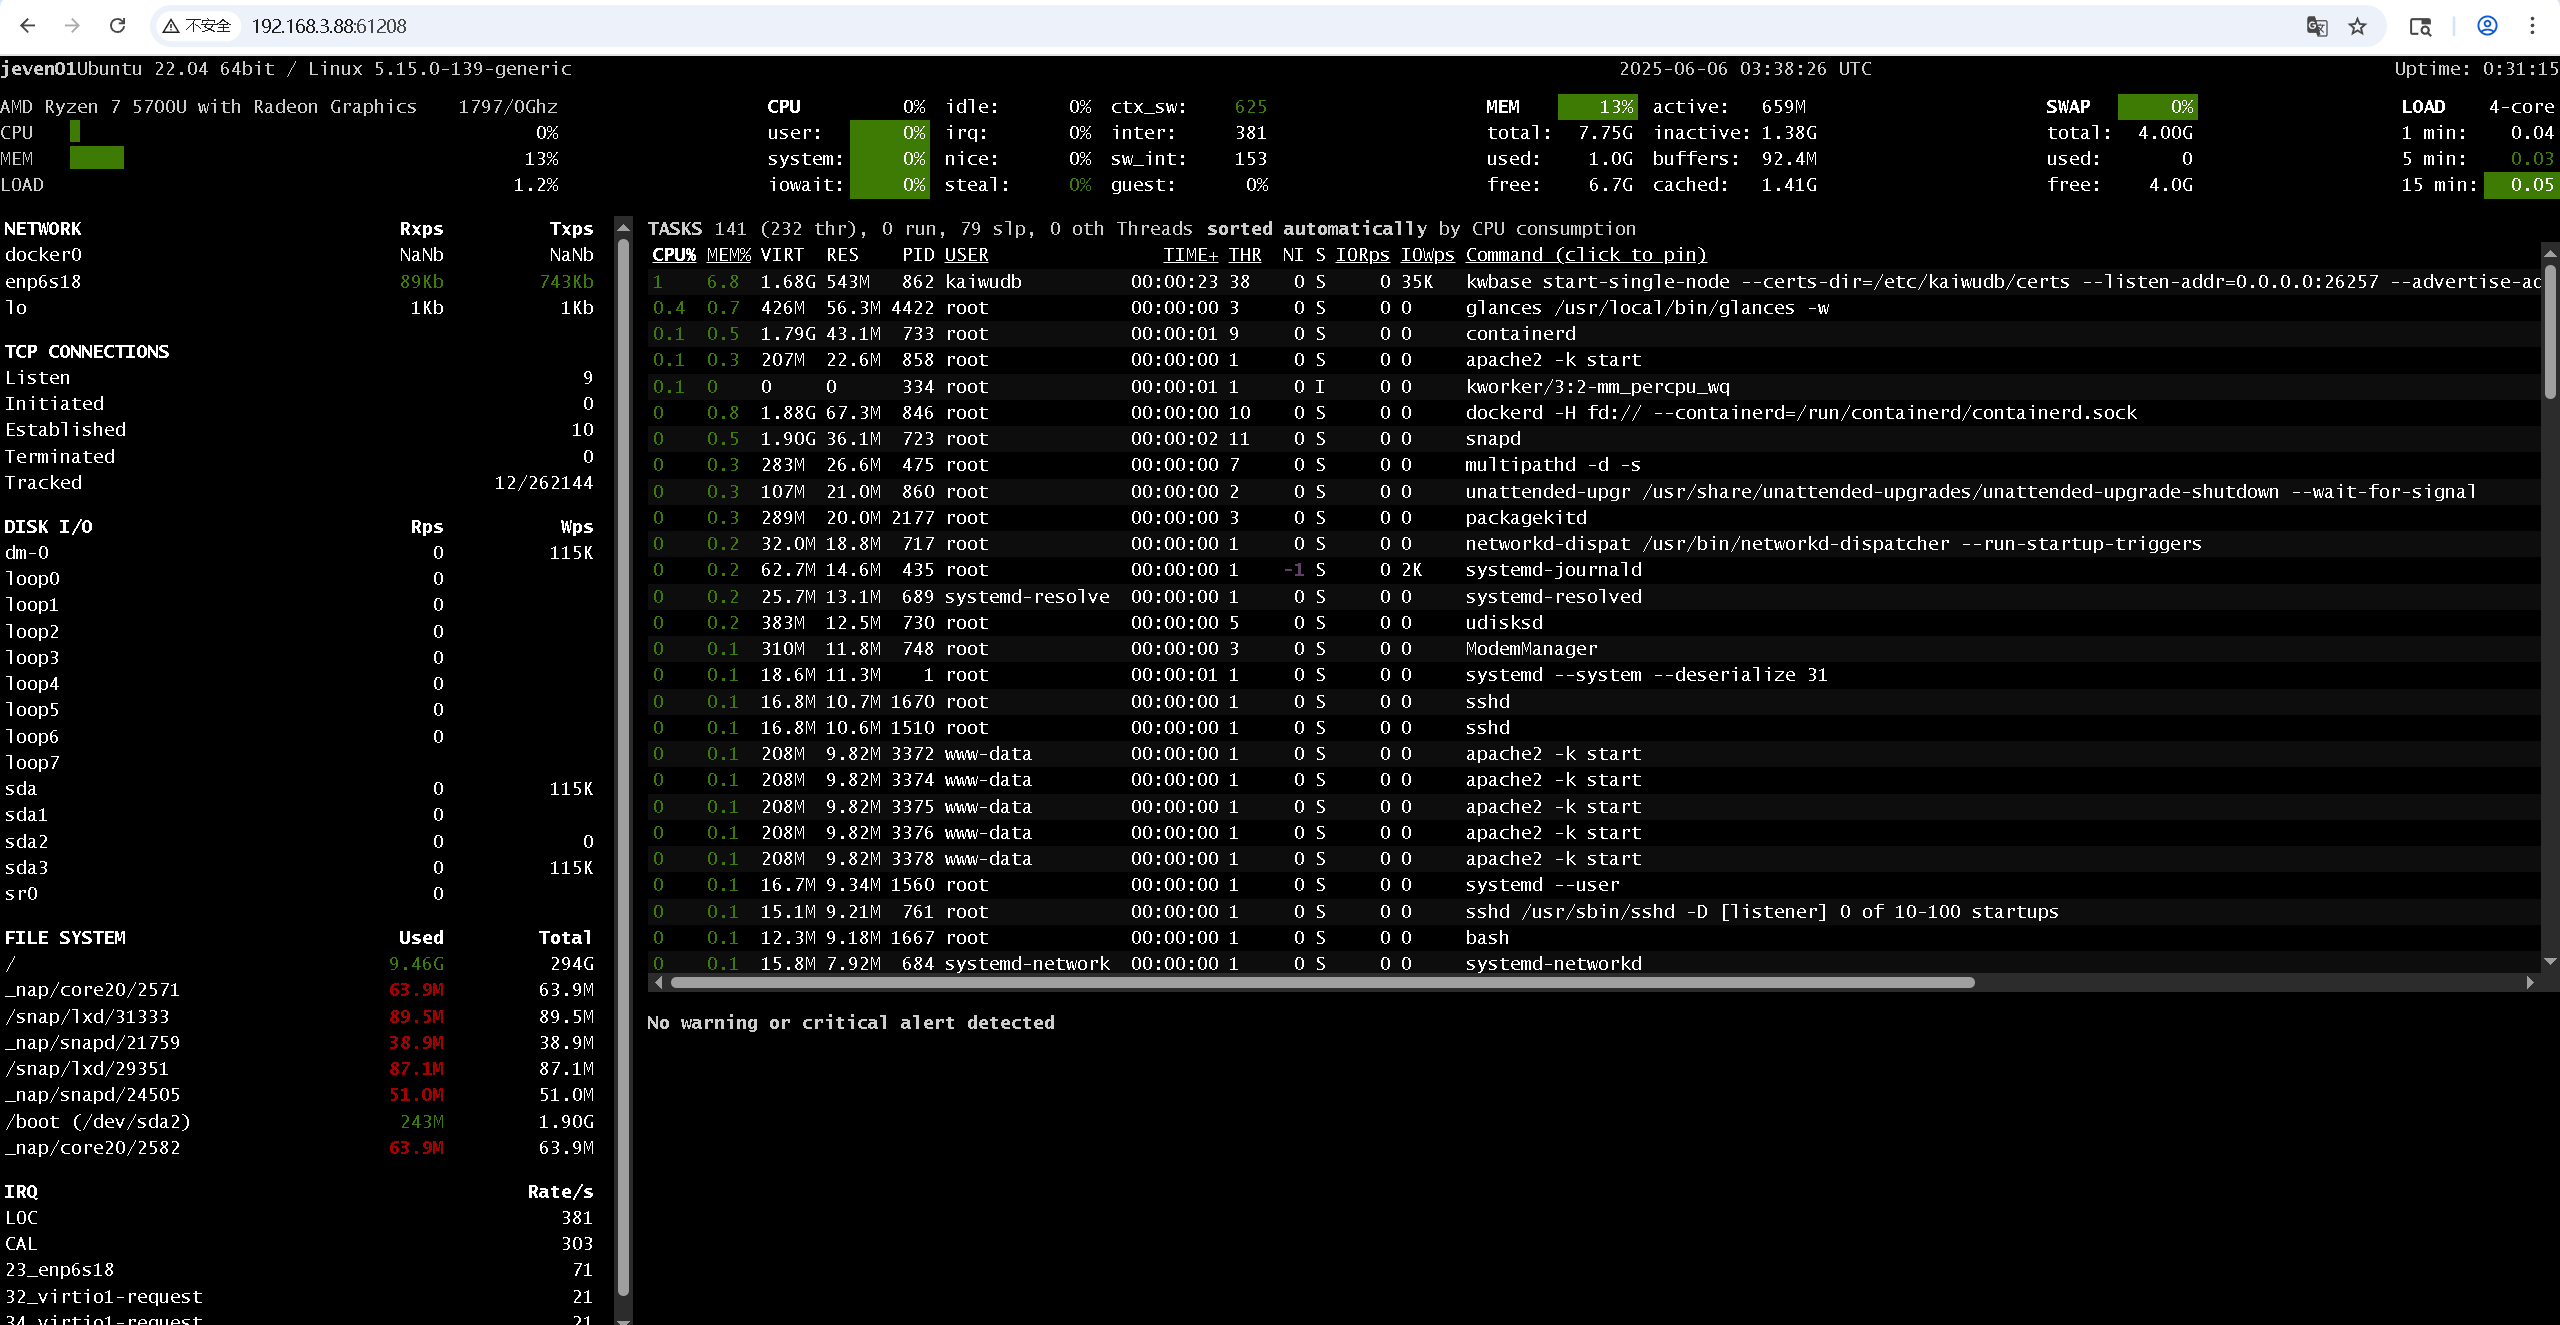This screenshot has height=1325, width=2560.
Task: Bookmark this page using the star icon
Action: coord(2359,26)
